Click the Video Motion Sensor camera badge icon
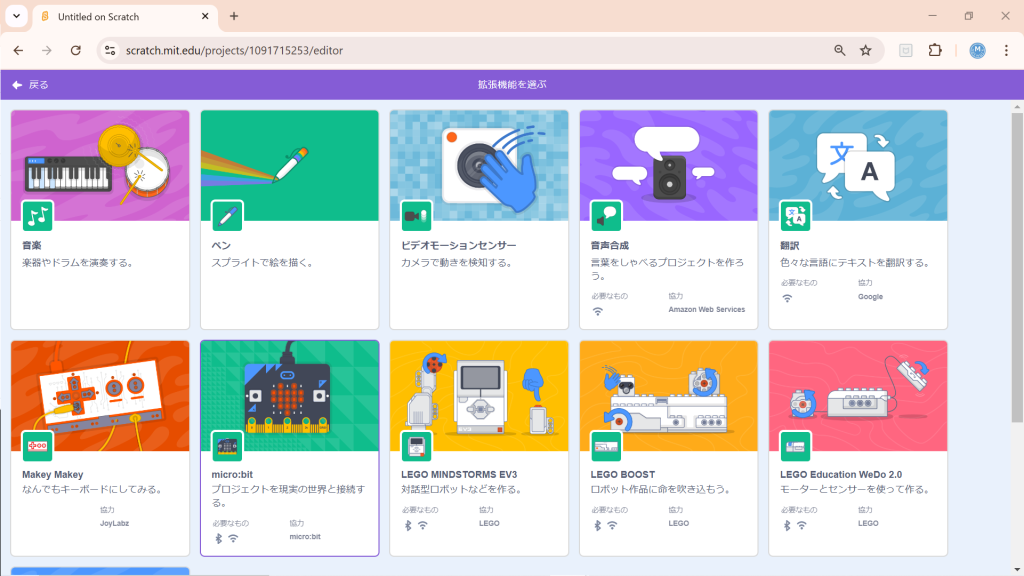 pos(416,215)
